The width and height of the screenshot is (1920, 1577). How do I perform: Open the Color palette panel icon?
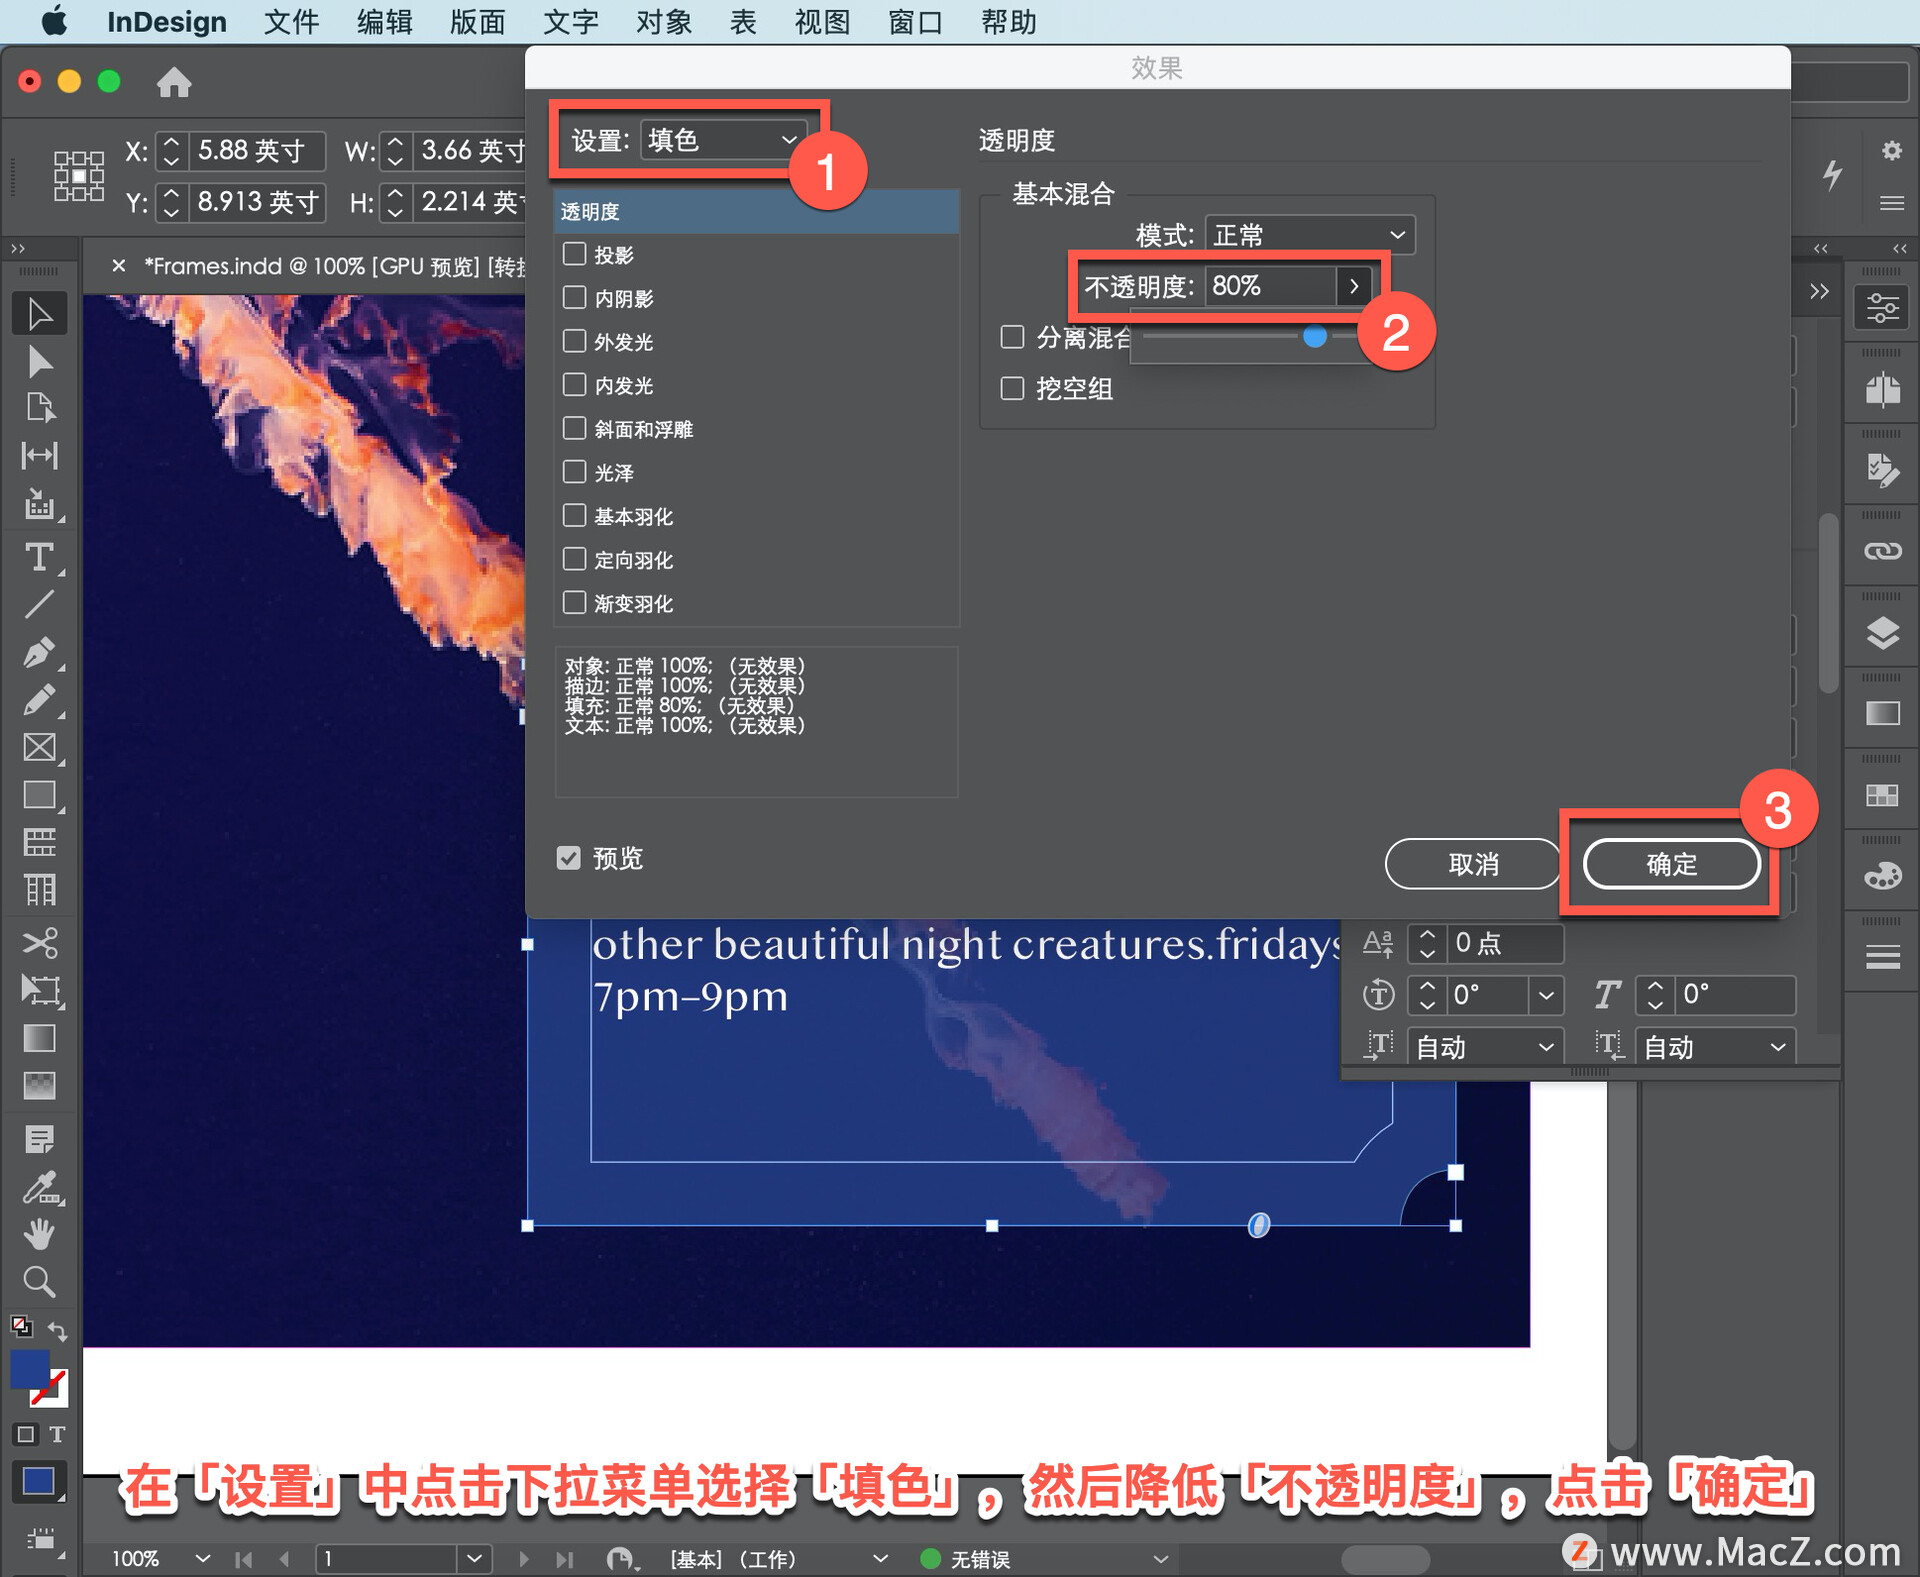pyautogui.click(x=1882, y=877)
